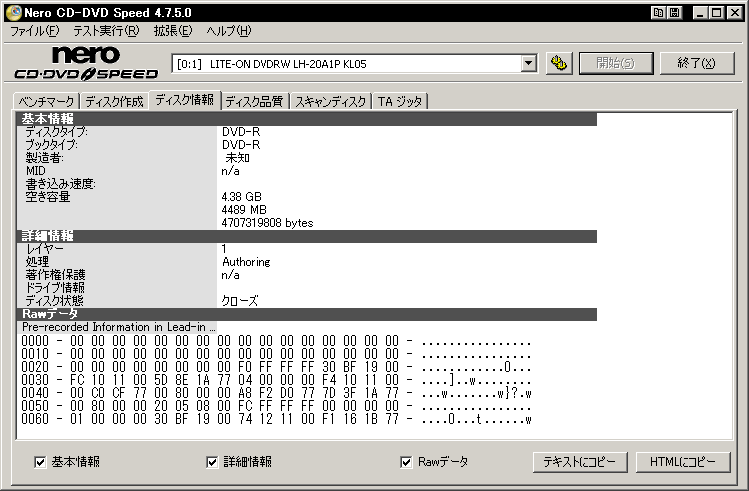The width and height of the screenshot is (749, 491).
Task: Click the ドライブ情報 label
Action: [55, 288]
